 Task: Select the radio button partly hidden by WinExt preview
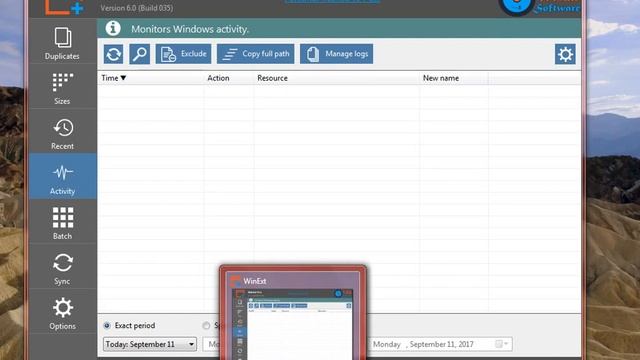pos(206,325)
